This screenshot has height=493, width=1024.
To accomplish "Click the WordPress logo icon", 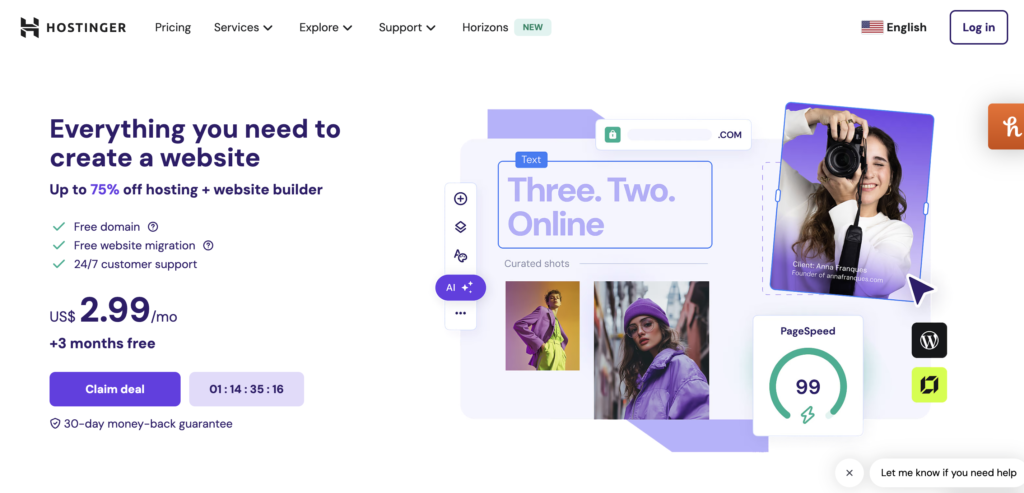I will point(929,340).
